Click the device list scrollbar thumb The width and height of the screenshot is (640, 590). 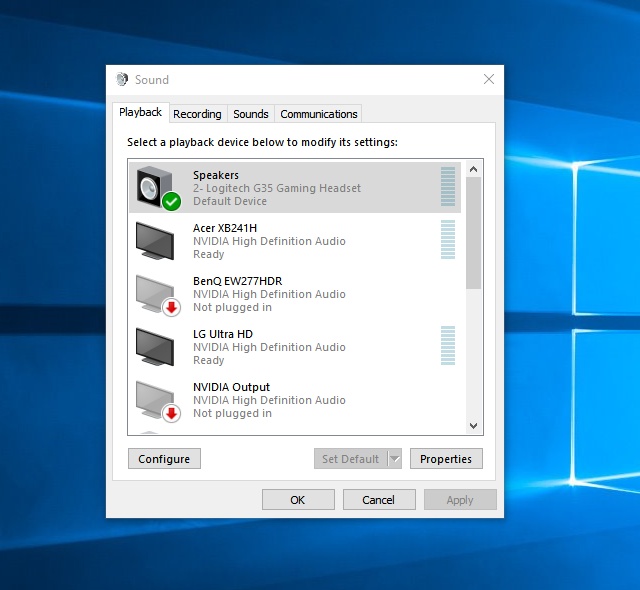tap(473, 233)
